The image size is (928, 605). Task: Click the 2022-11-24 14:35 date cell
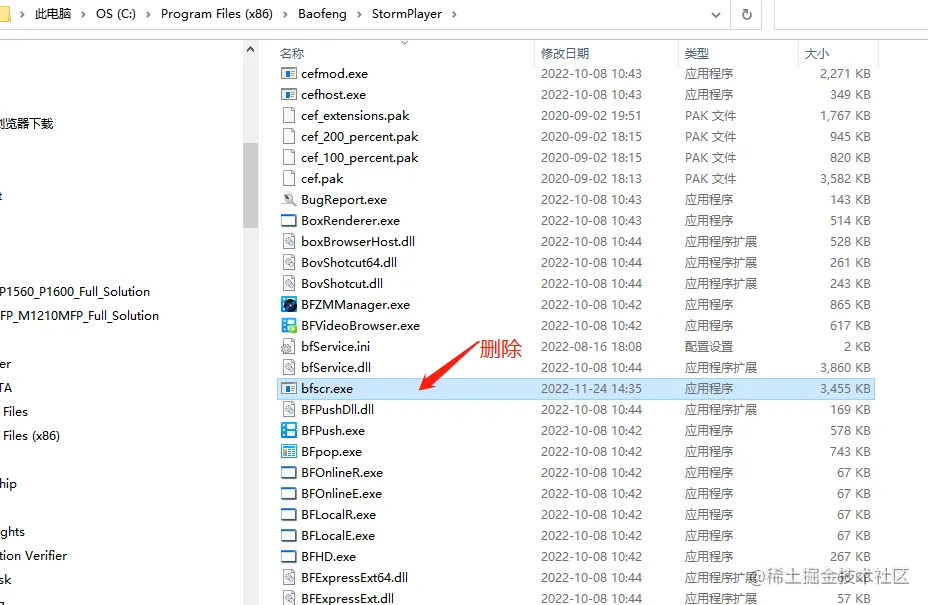click(x=591, y=389)
